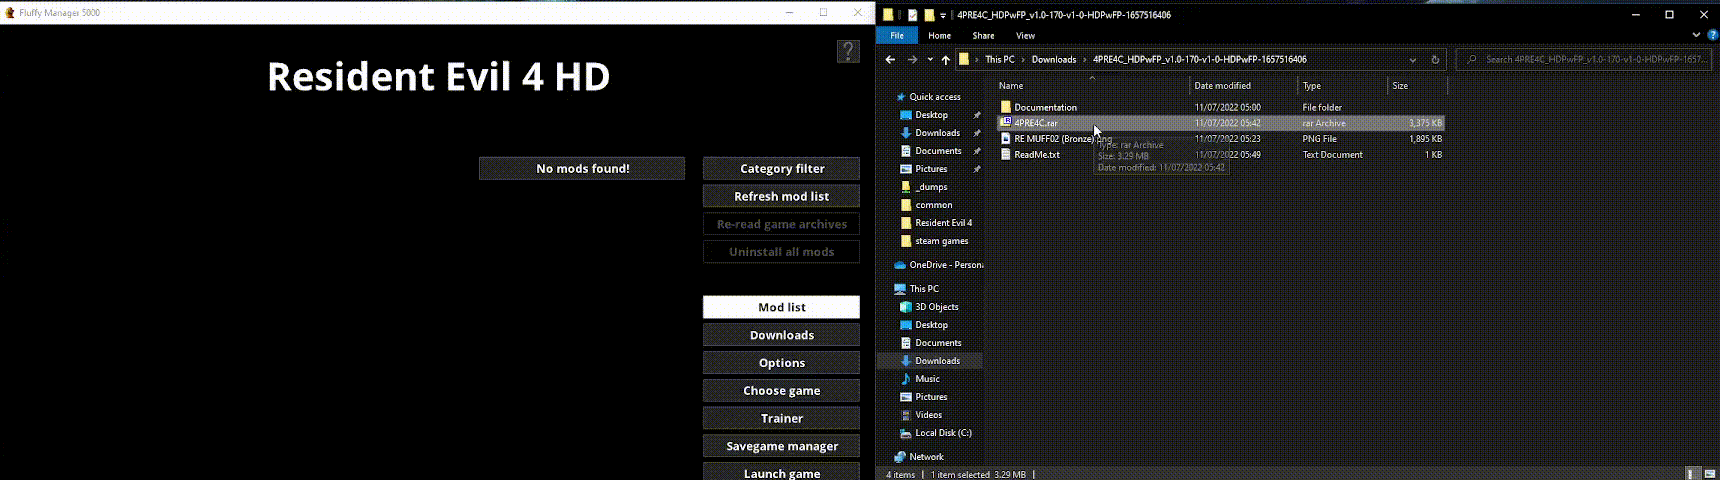
Task: Expand address bar history dropdown
Action: click(x=1412, y=59)
